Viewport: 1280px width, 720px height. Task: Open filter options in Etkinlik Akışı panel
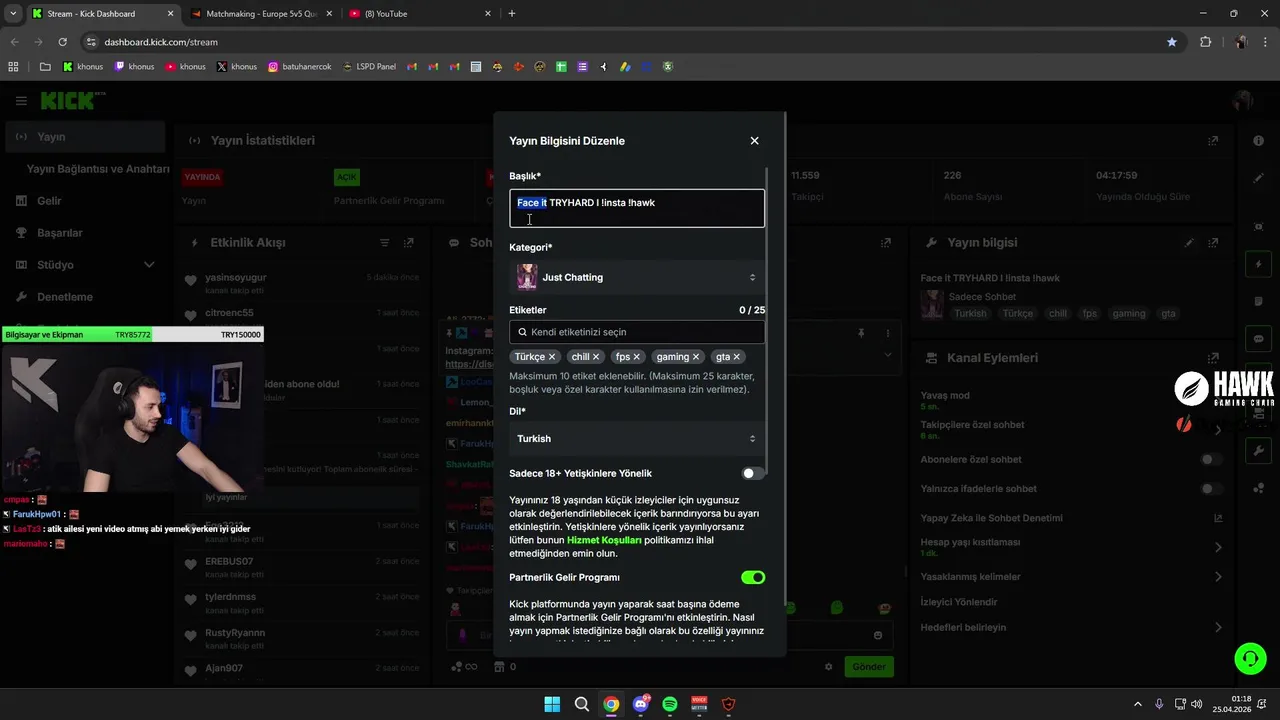pos(384,243)
